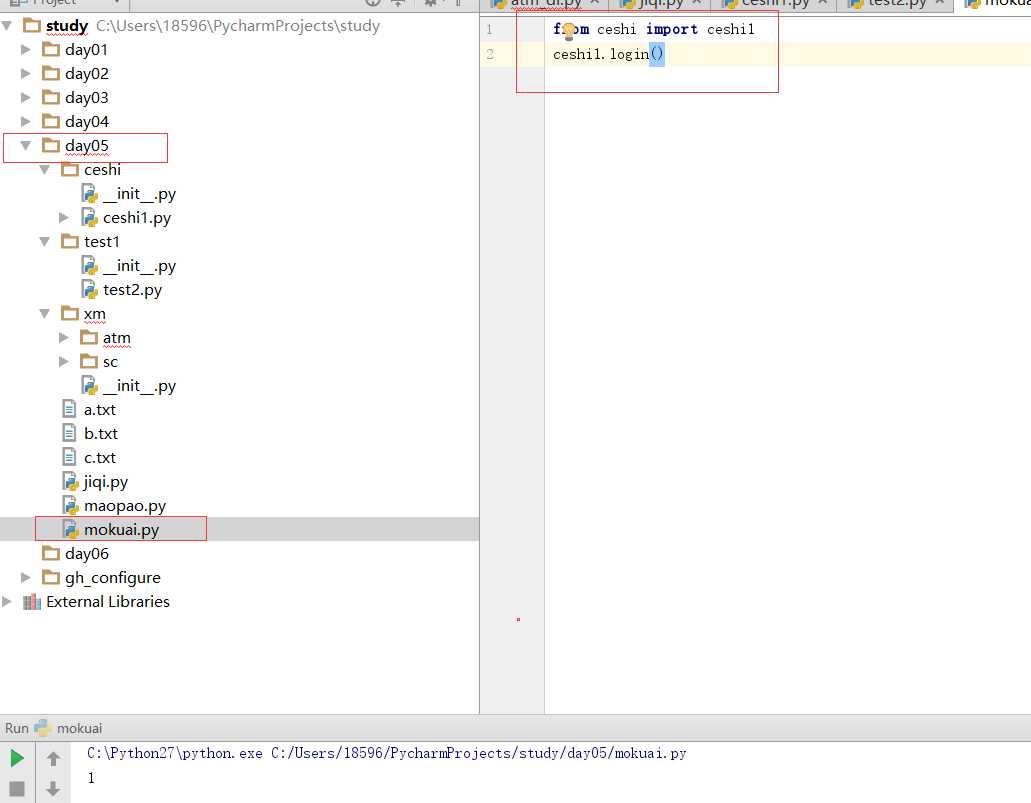Screen dimensions: 1031x803
Task: Expand the atm folder
Action: click(x=64, y=337)
